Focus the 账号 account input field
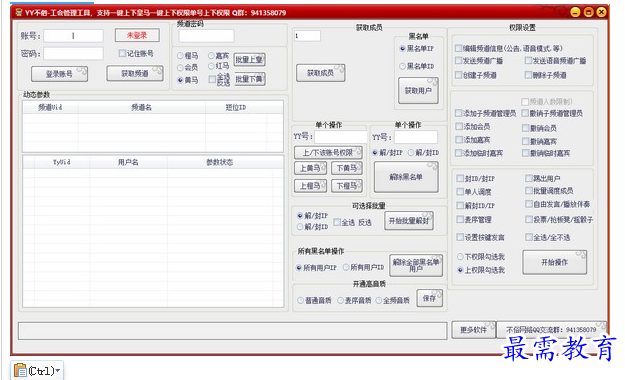 click(73, 35)
